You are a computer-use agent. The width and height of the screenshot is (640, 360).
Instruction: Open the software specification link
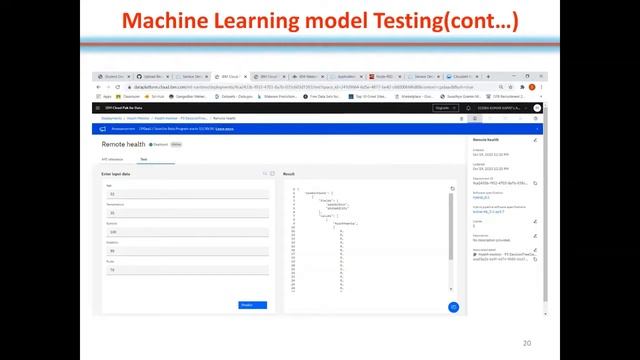(481, 198)
